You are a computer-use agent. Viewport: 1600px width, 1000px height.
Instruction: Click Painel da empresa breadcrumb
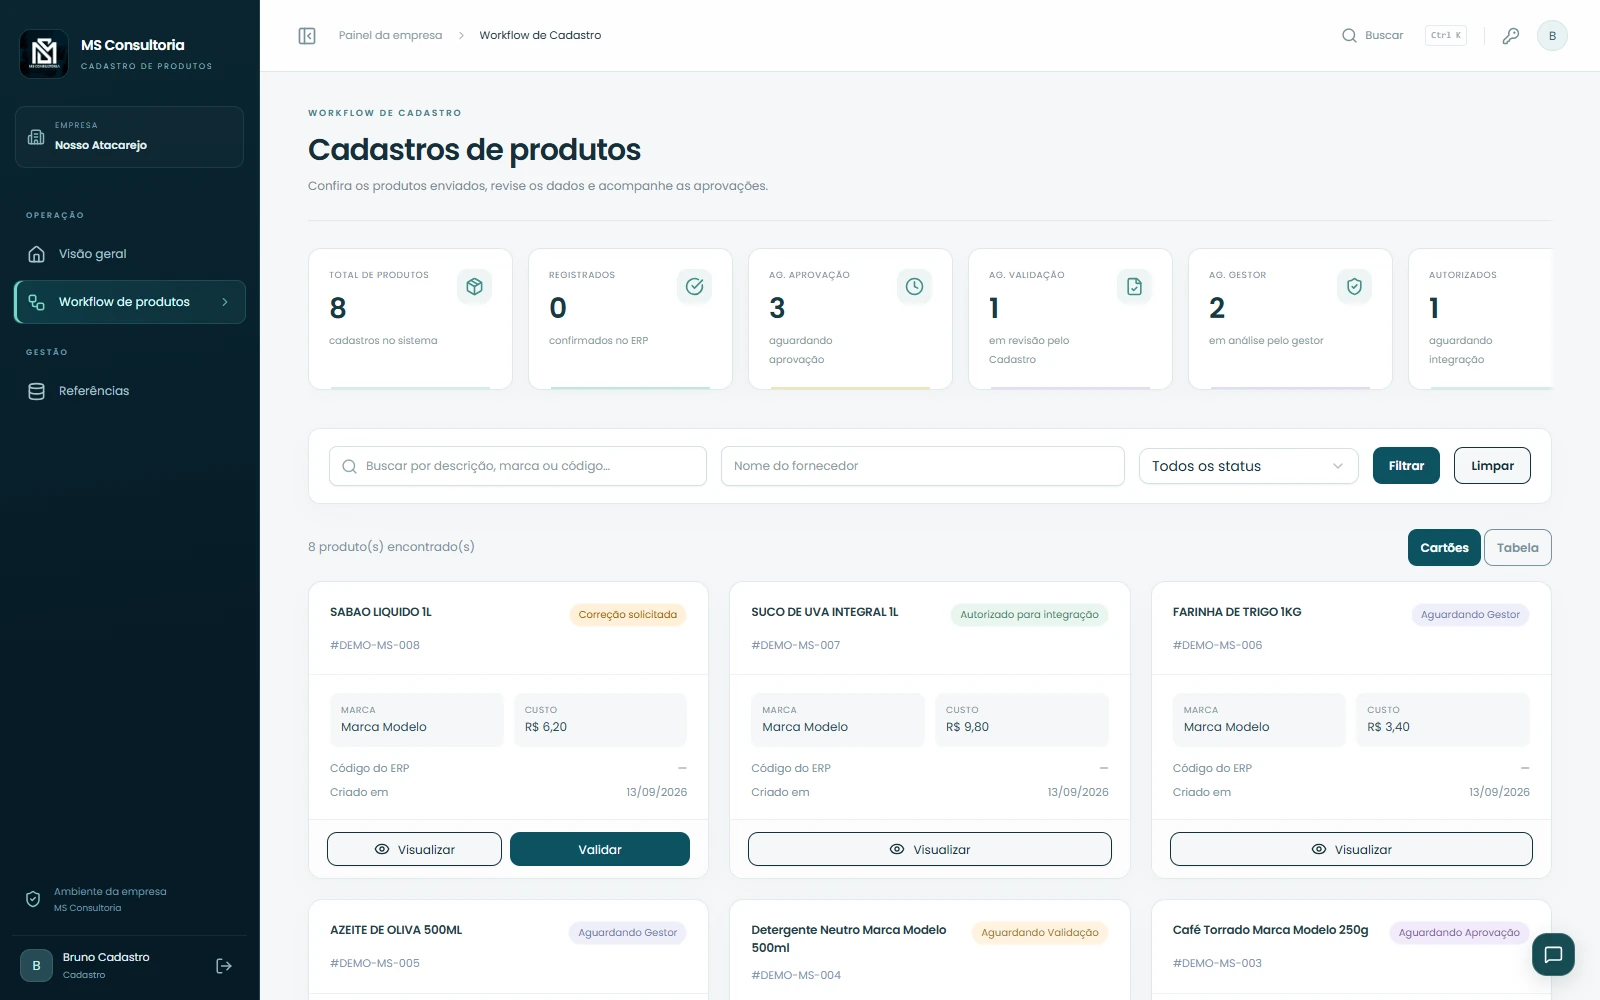(390, 35)
